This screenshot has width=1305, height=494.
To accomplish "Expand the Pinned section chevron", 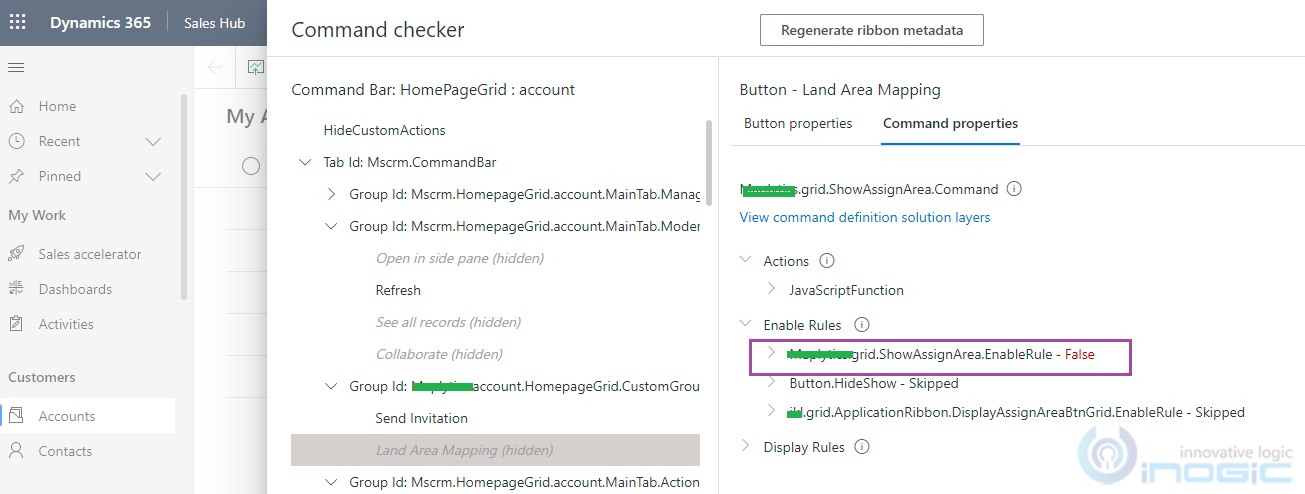I will [153, 176].
